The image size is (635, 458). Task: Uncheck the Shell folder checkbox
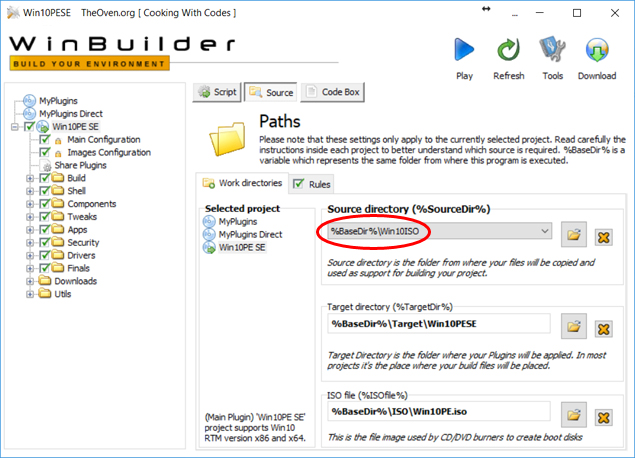click(x=45, y=191)
